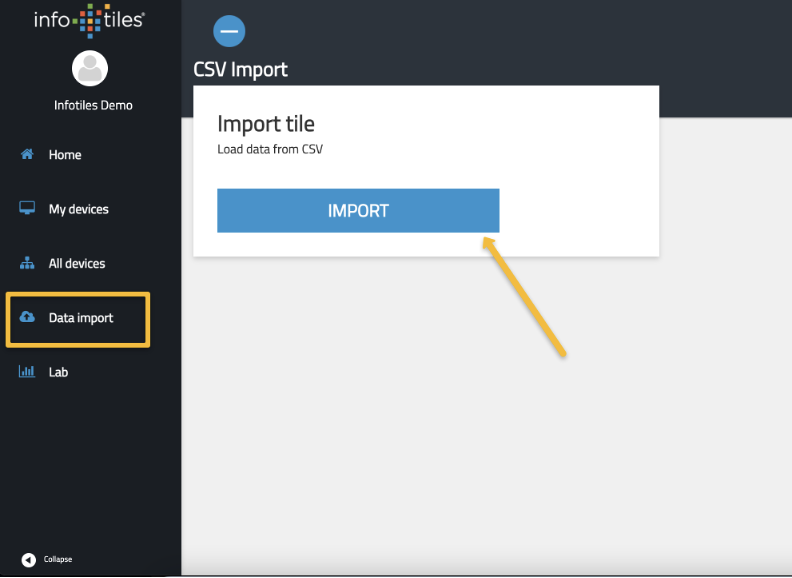Collapse the CSV Import section minus icon
Image resolution: width=792 pixels, height=578 pixels.
[229, 31]
